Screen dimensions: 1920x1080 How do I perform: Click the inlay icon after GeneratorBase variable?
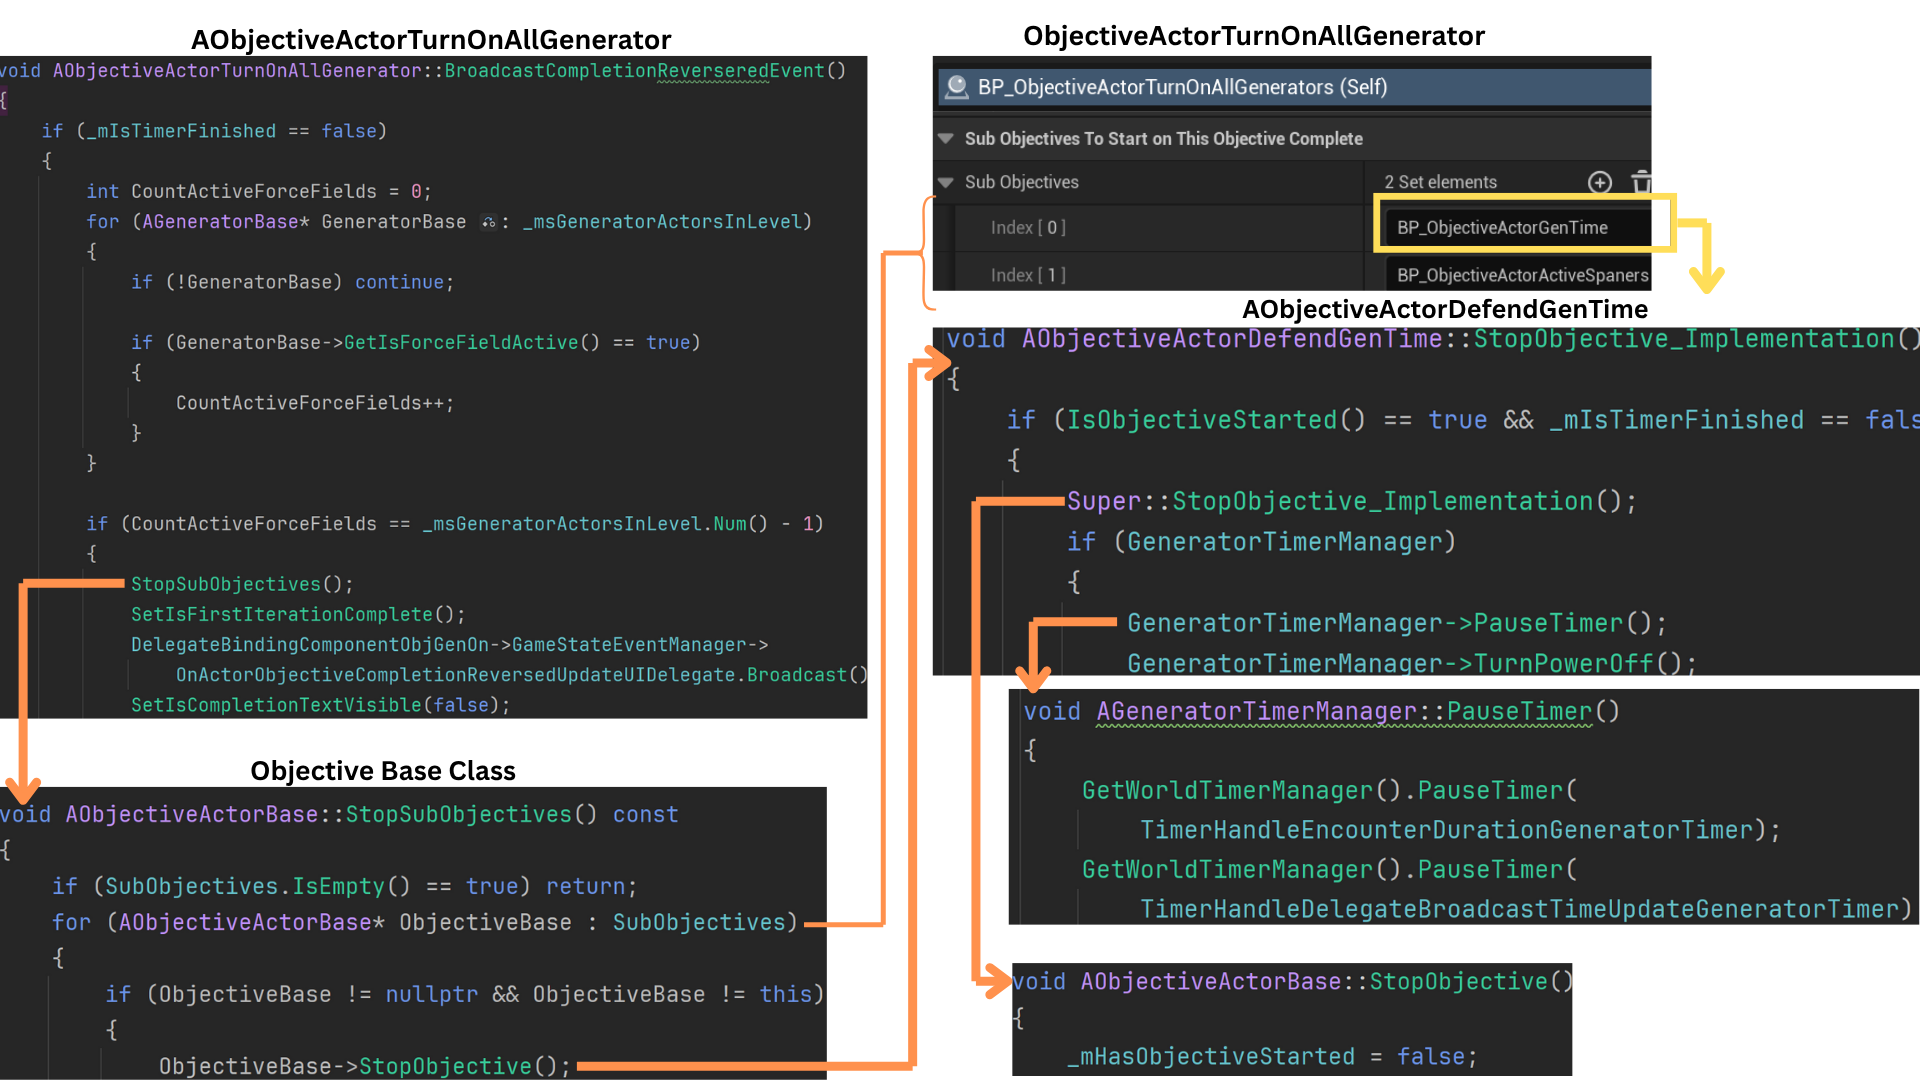488,222
